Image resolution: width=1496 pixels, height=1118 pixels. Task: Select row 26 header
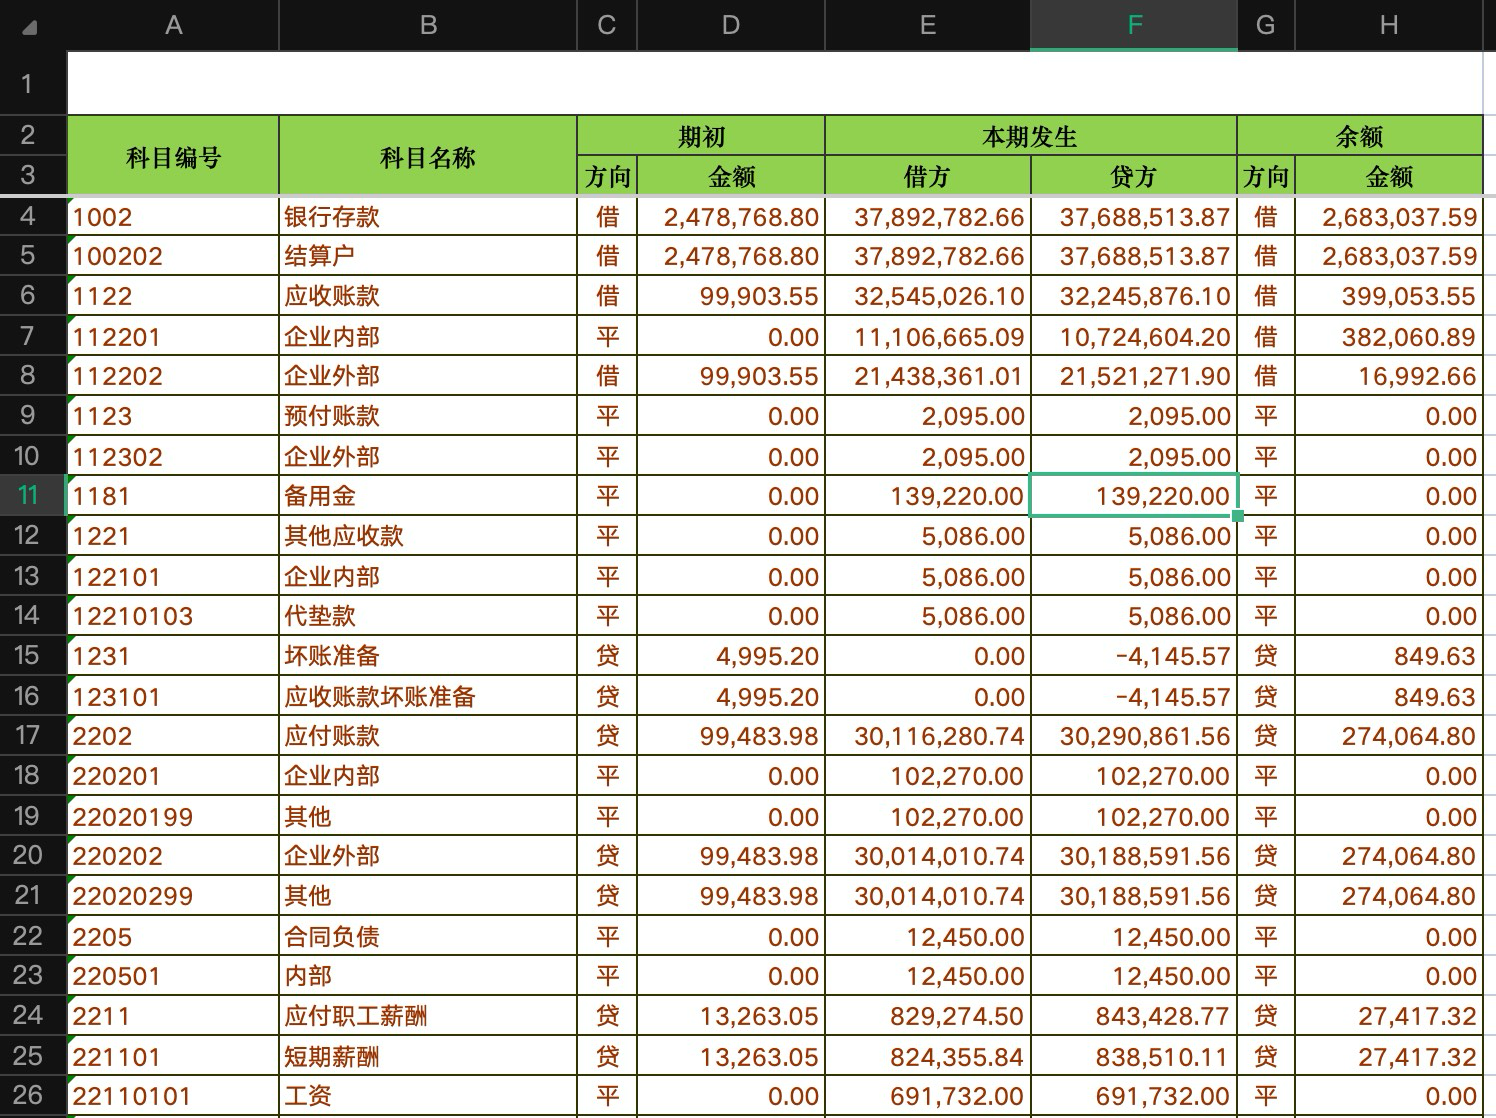pos(28,1095)
